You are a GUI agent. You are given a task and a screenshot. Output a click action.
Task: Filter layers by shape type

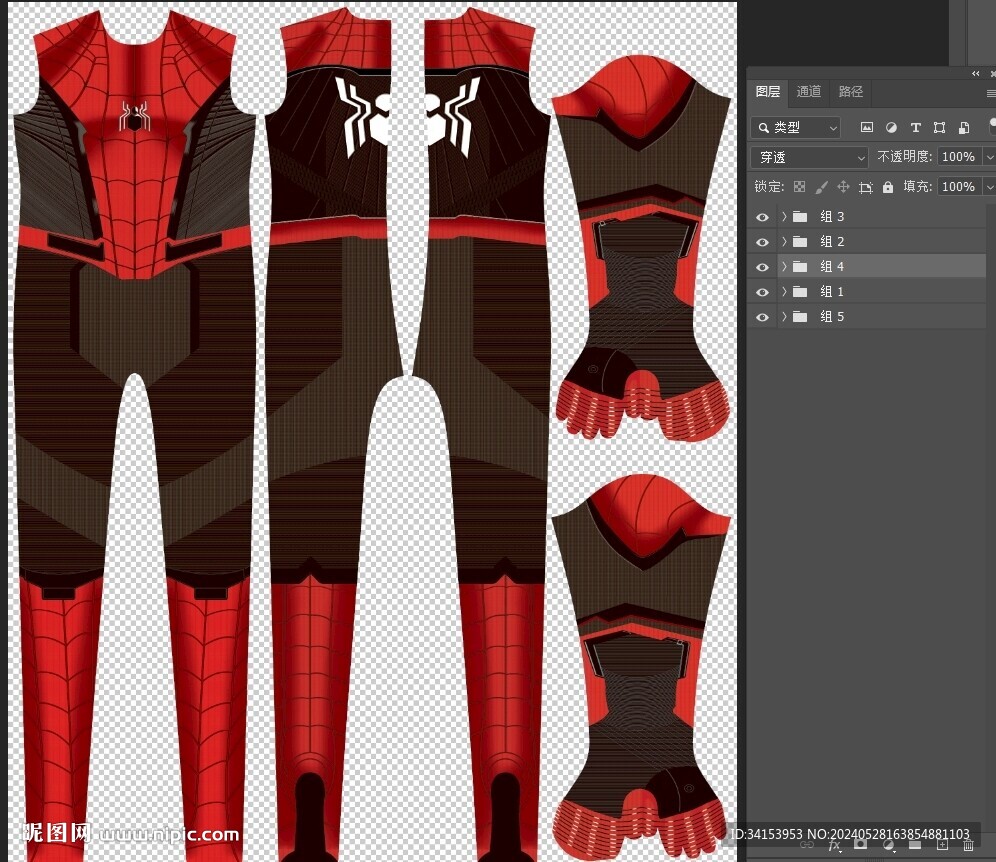click(939, 128)
